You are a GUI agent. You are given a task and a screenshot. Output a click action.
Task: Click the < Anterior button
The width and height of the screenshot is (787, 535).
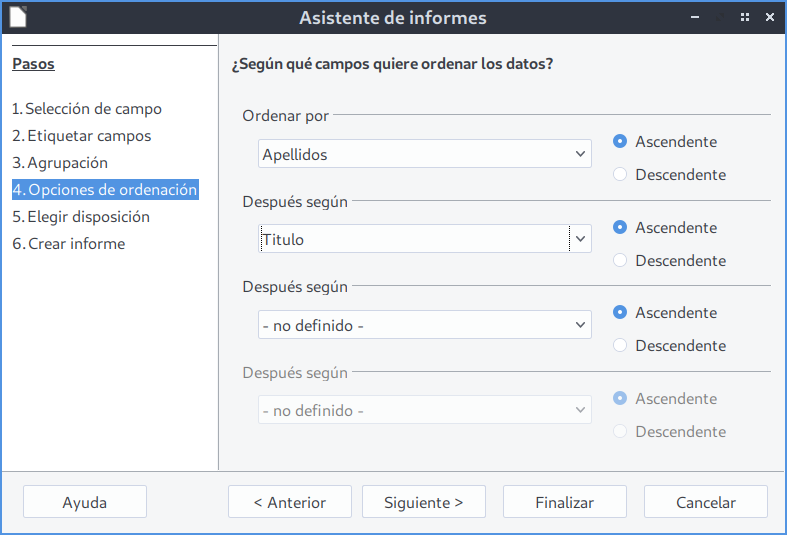click(x=290, y=502)
